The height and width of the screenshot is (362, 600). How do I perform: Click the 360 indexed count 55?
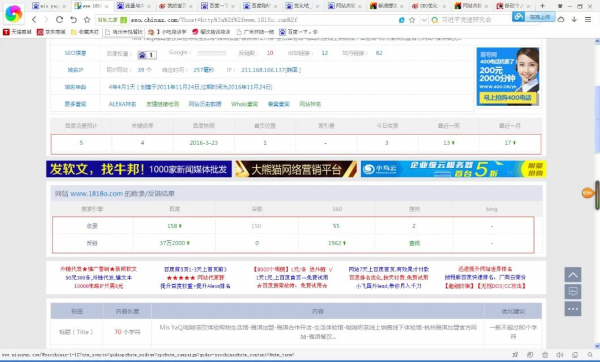click(x=336, y=226)
